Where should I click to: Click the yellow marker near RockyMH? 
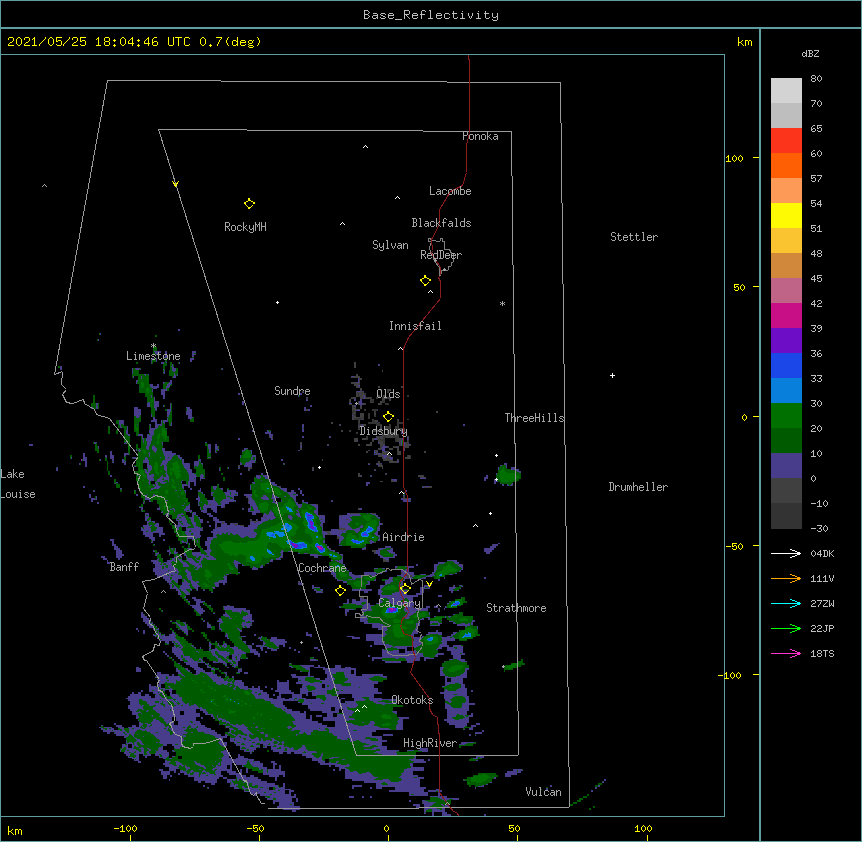[x=249, y=203]
